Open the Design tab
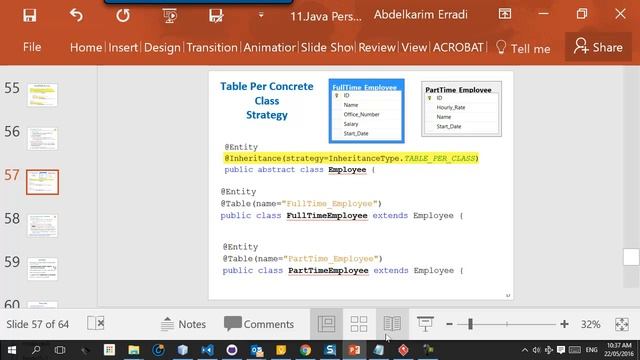Image resolution: width=640 pixels, height=360 pixels. tap(162, 47)
